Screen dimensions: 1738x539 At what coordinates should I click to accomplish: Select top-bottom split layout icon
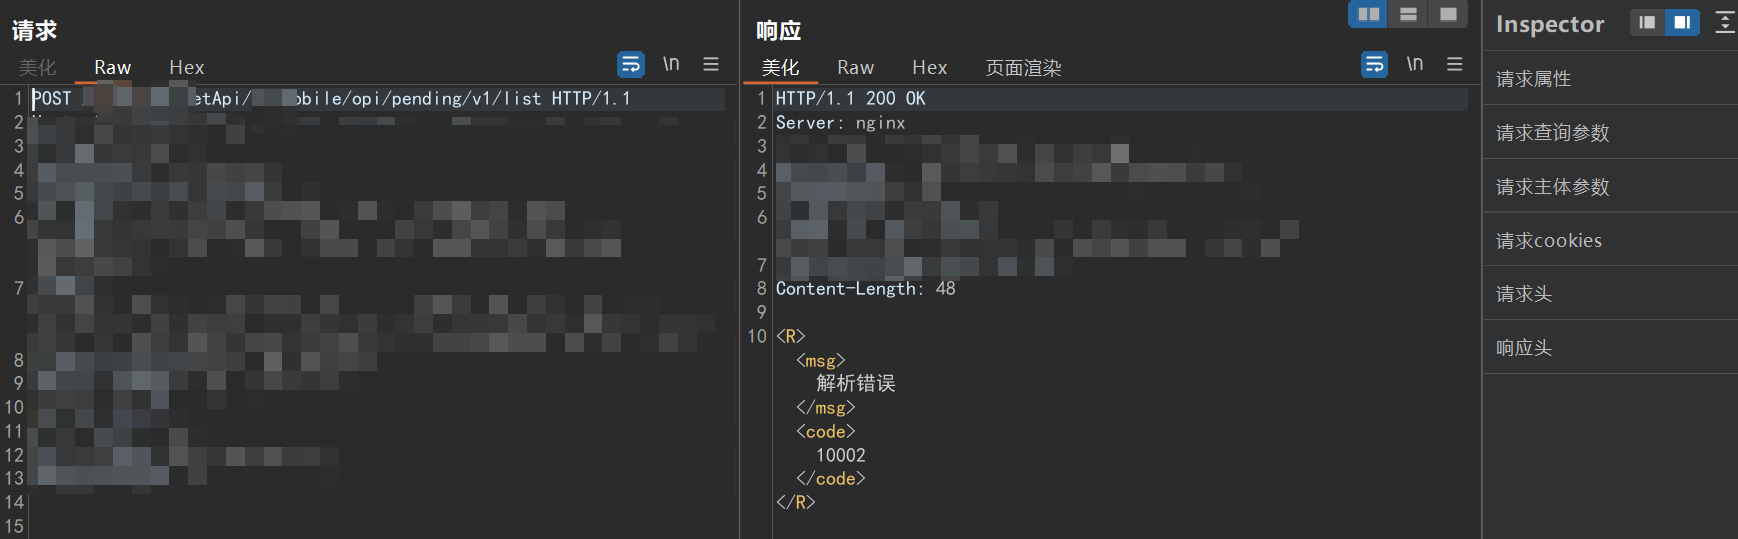point(1408,14)
